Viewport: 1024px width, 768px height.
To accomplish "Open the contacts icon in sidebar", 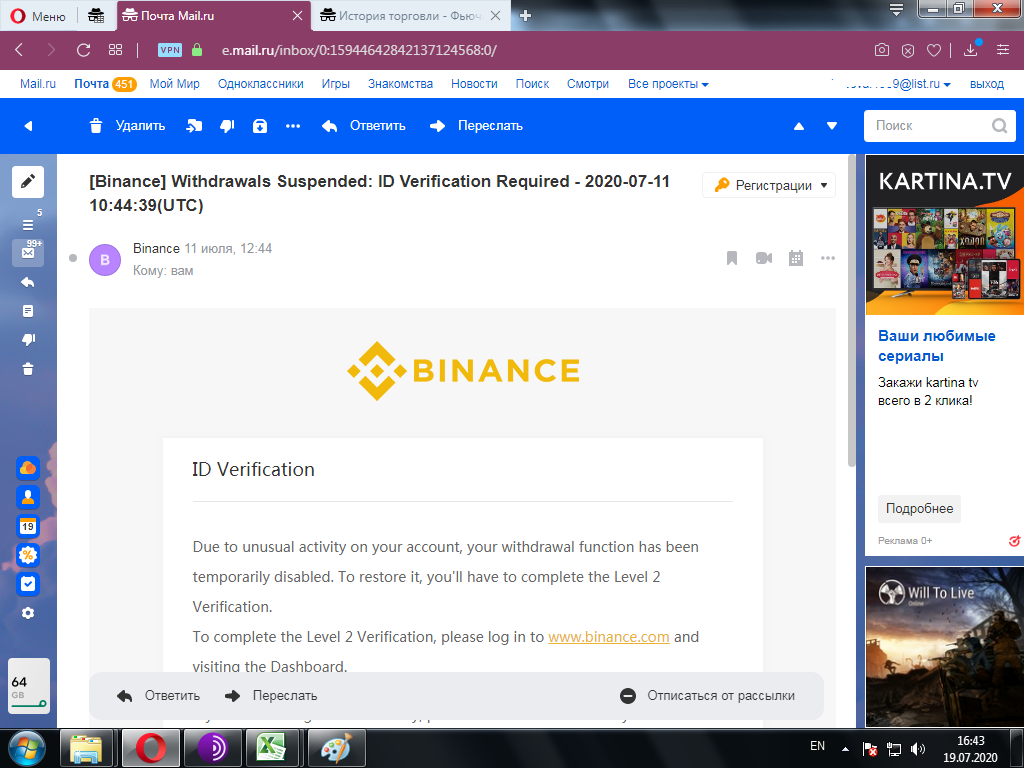I will tap(28, 497).
